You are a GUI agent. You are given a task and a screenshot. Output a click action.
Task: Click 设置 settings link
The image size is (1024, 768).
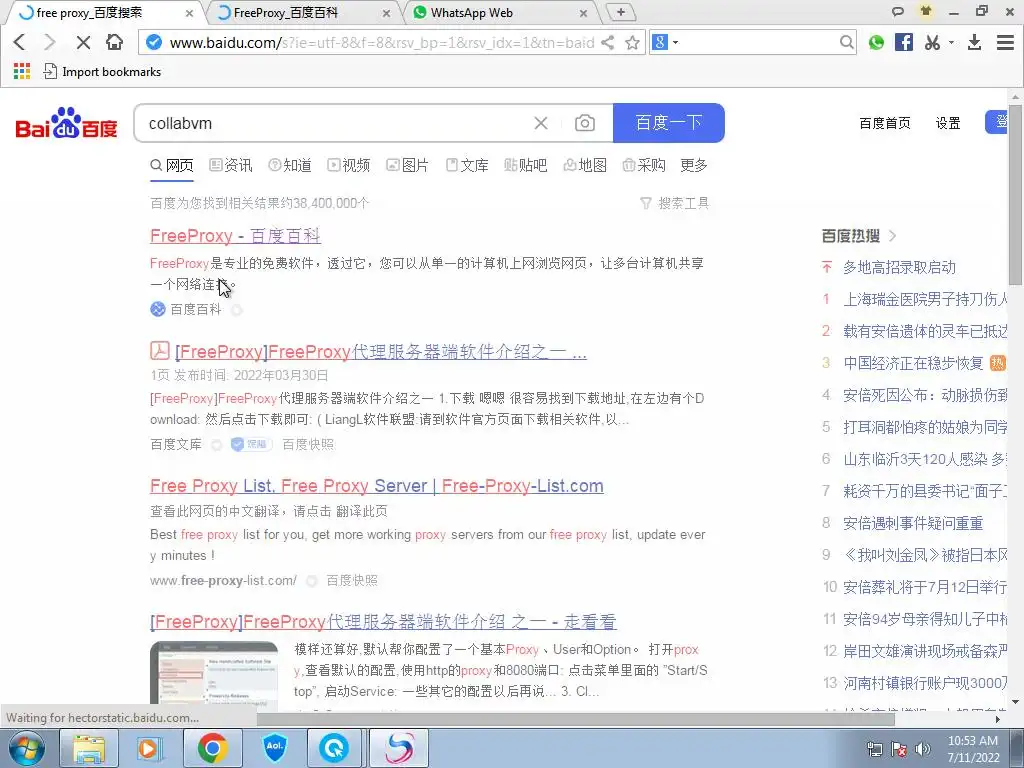click(948, 123)
